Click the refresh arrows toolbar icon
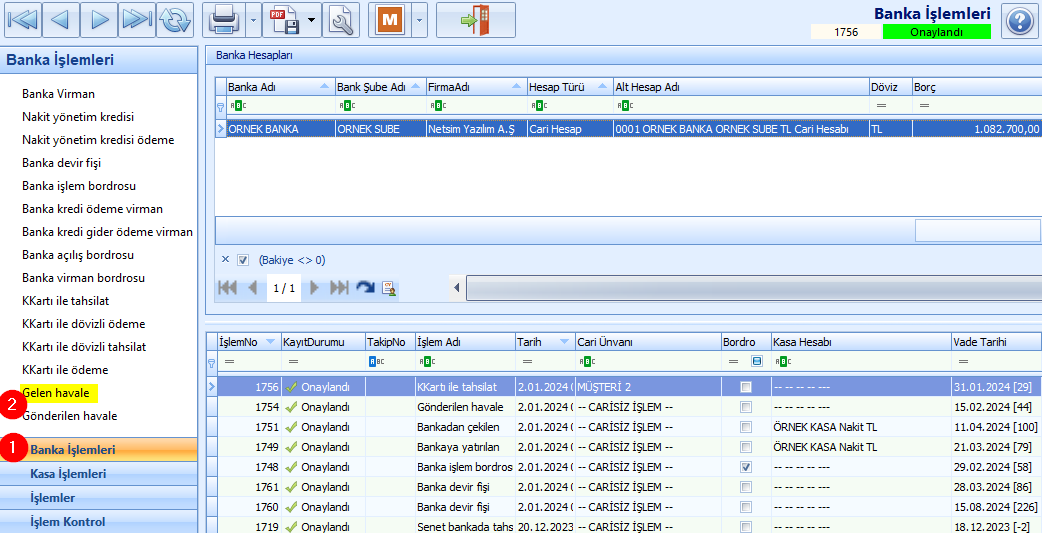Image resolution: width=1042 pixels, height=533 pixels. tap(175, 20)
